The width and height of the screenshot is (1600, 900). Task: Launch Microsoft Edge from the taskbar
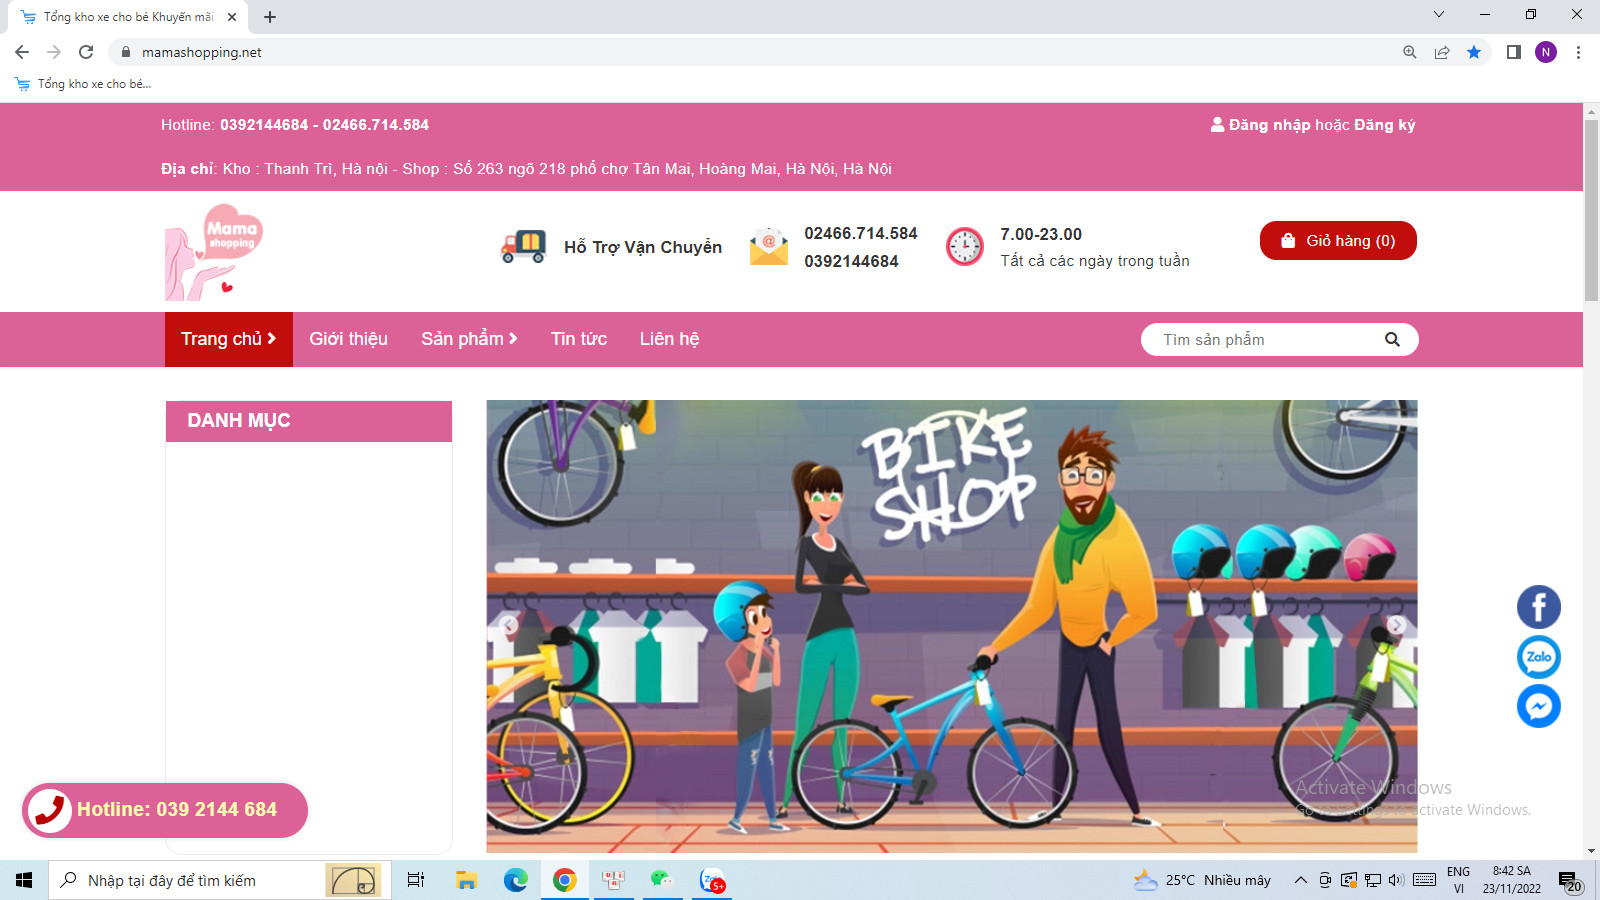click(515, 880)
